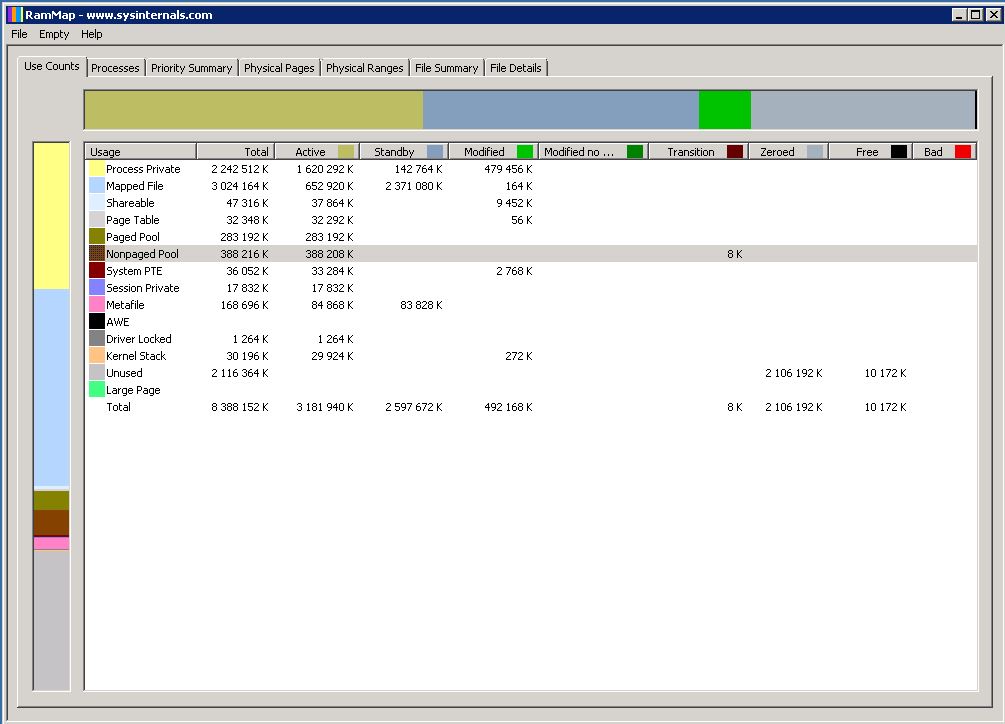Open the File menu
This screenshot has width=1005, height=724.
click(x=19, y=34)
